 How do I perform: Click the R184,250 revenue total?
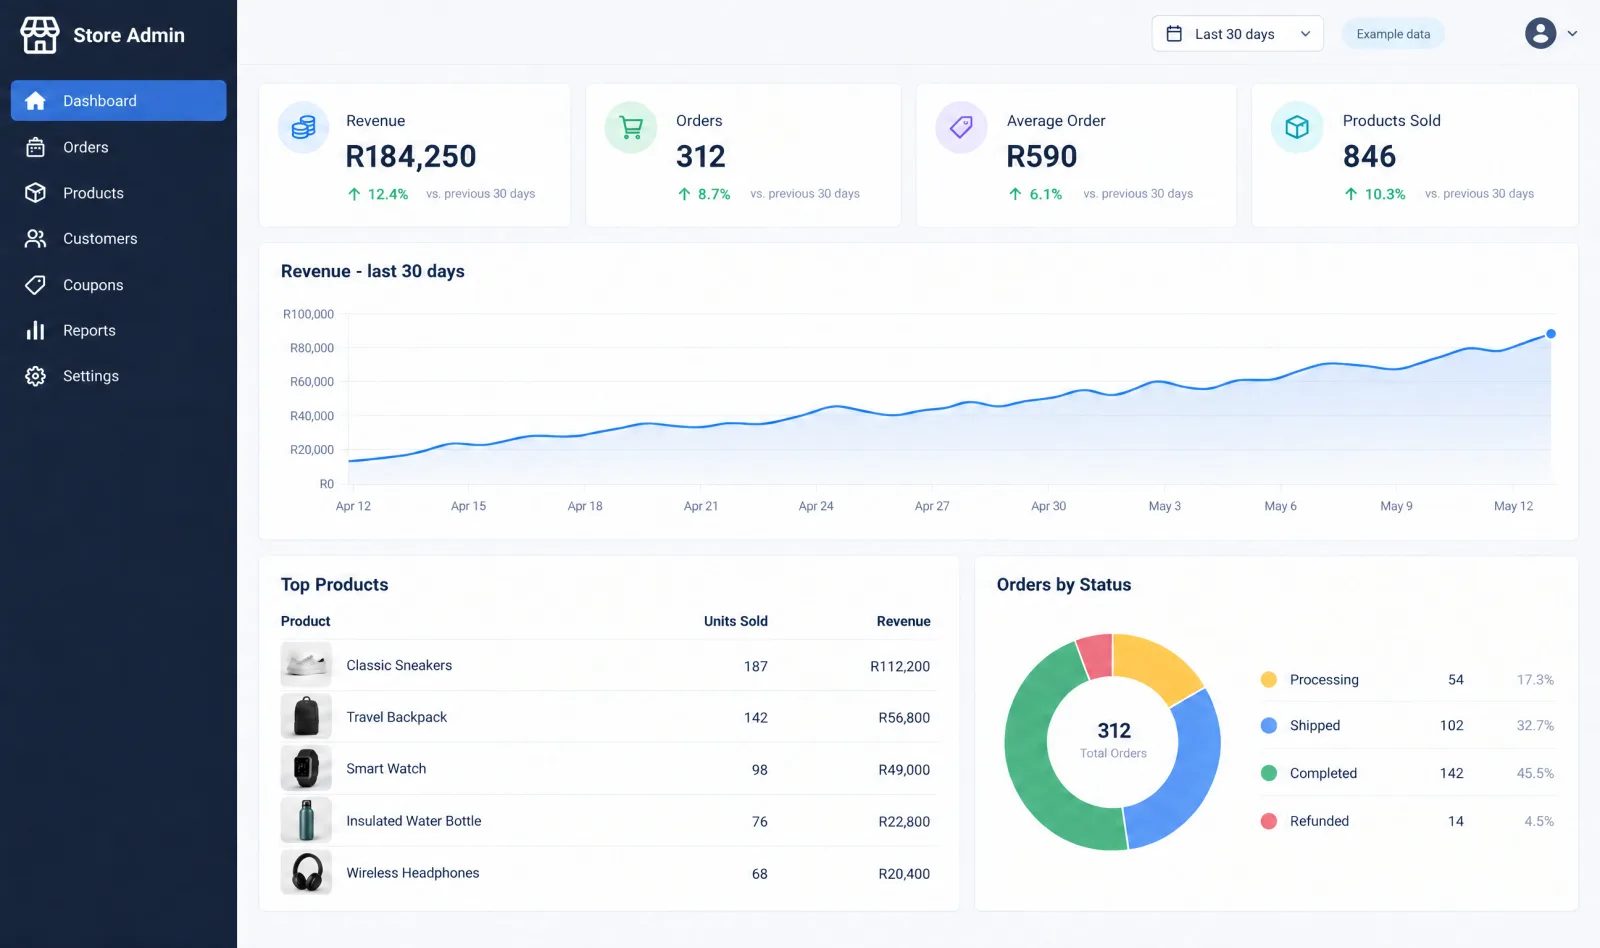411,157
